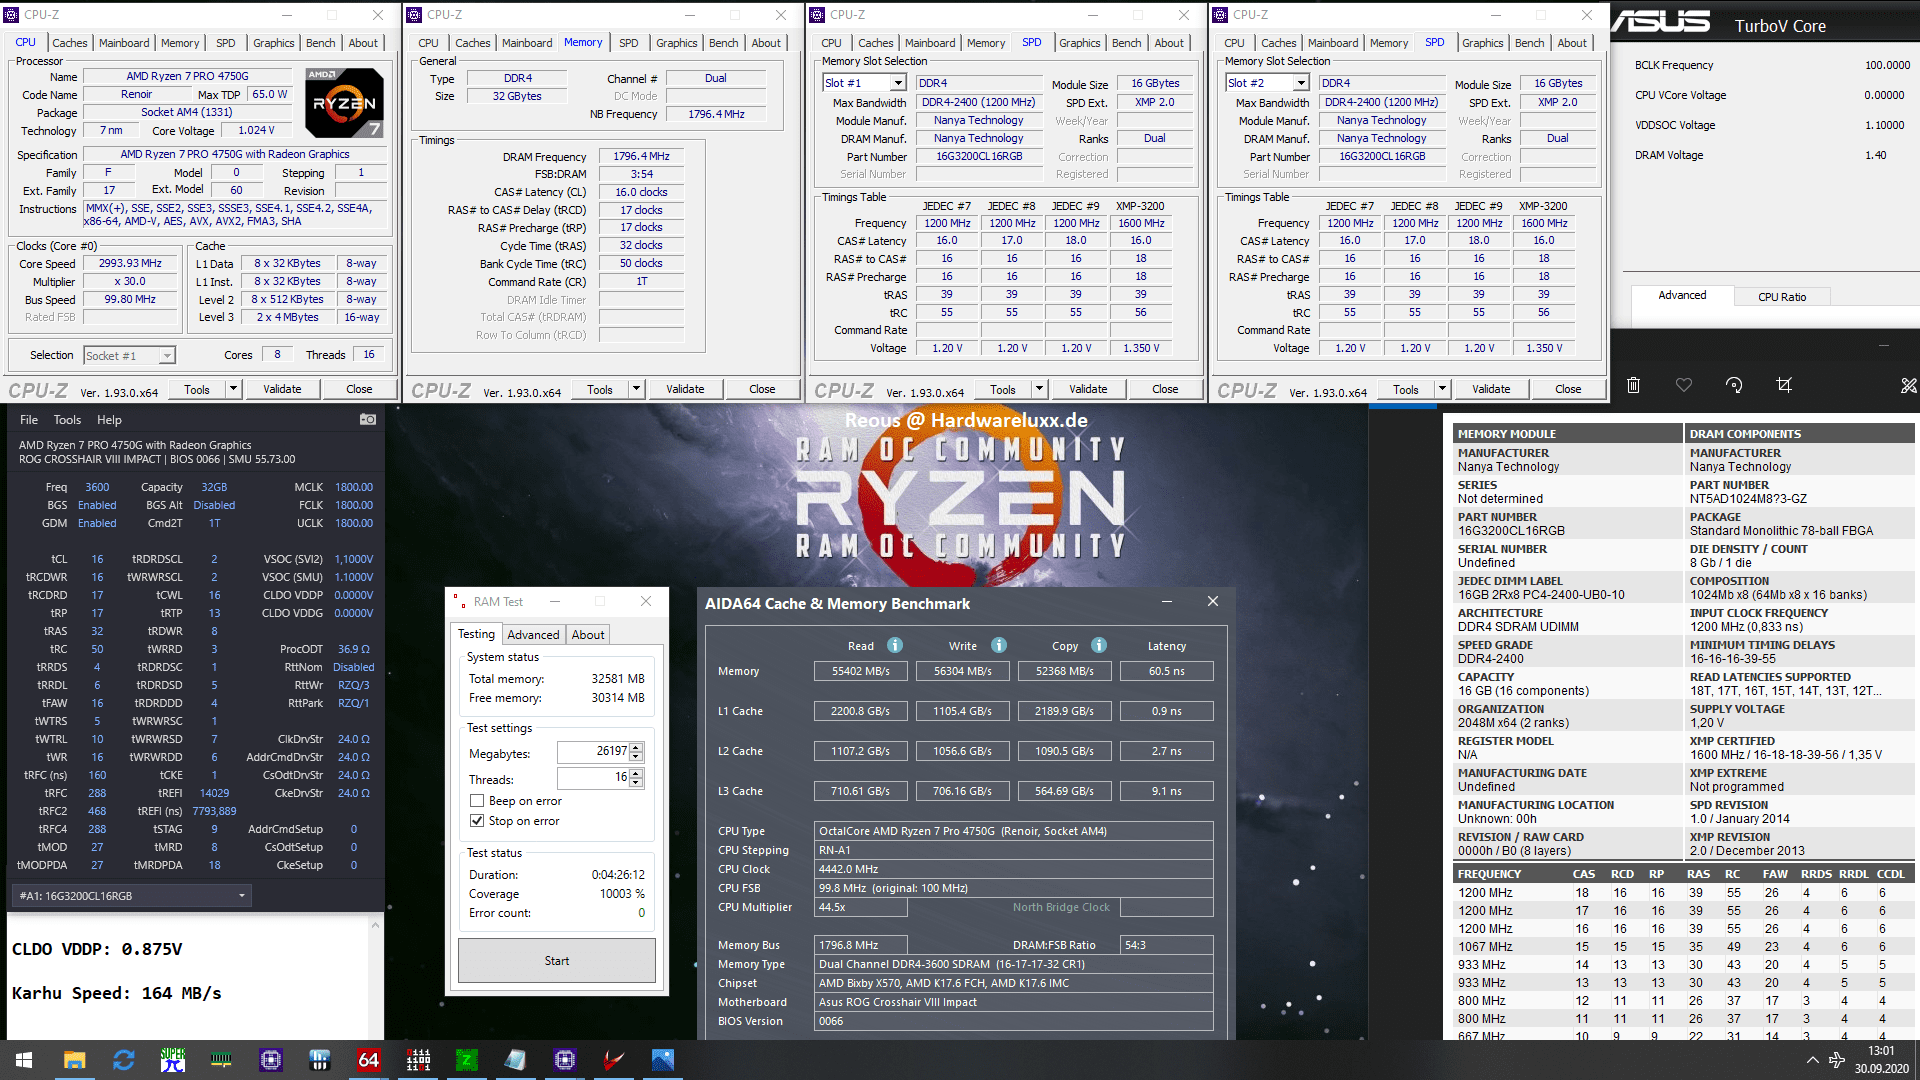Switch to Caches tab in the CPU-tab CPU-Z window
1920x1080 pixels.
pos(69,43)
